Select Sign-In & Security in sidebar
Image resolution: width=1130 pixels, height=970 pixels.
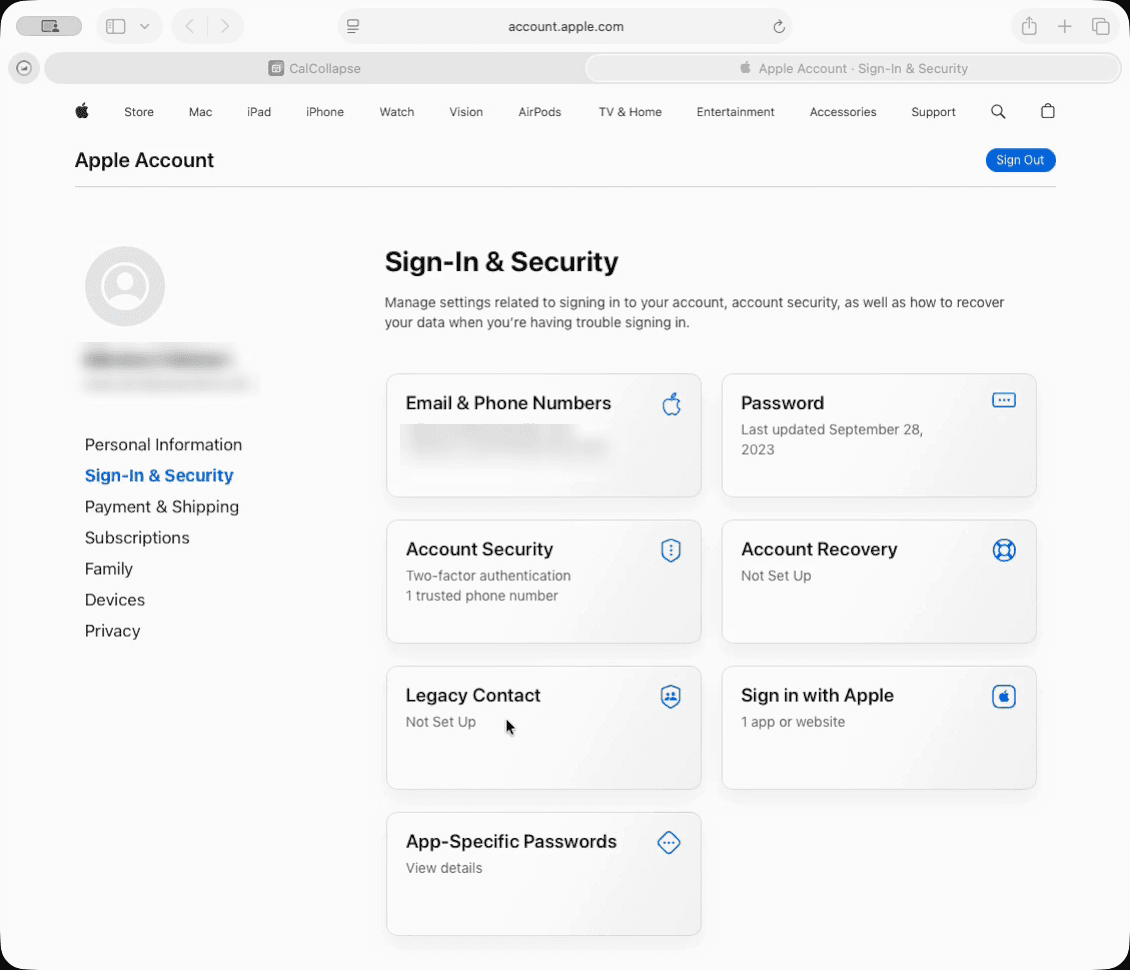point(159,476)
